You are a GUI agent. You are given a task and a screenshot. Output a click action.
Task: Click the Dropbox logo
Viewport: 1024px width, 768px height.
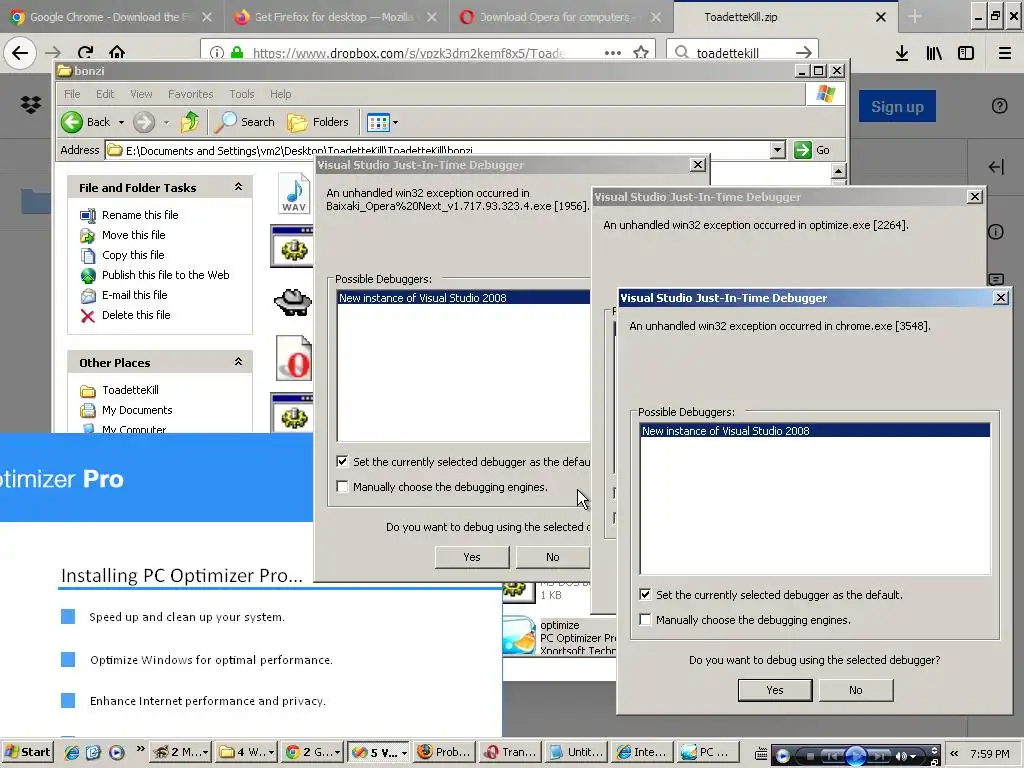pos(31,104)
